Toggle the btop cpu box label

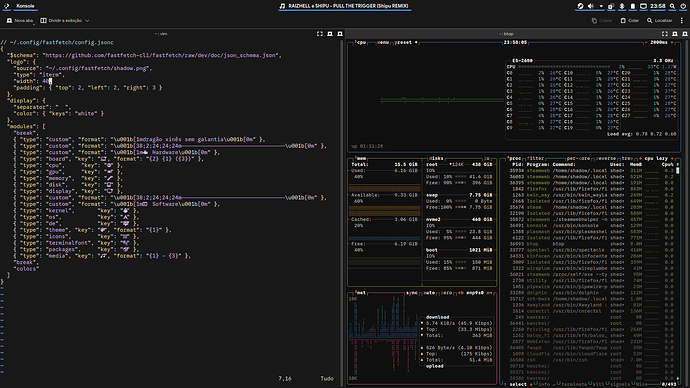coord(361,43)
